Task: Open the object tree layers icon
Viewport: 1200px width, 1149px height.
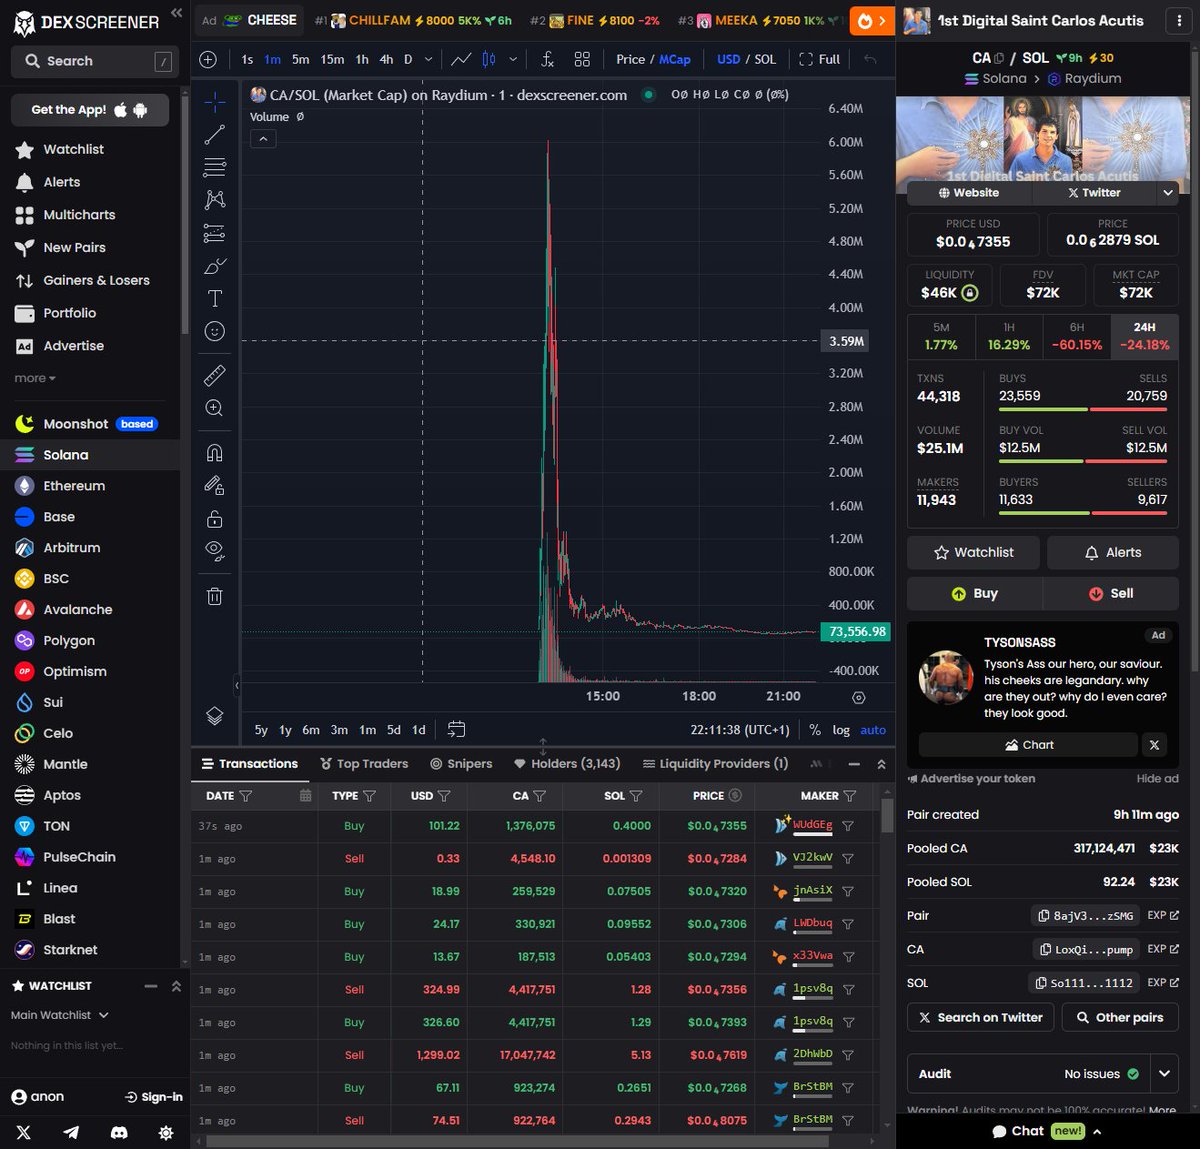Action: tap(214, 716)
